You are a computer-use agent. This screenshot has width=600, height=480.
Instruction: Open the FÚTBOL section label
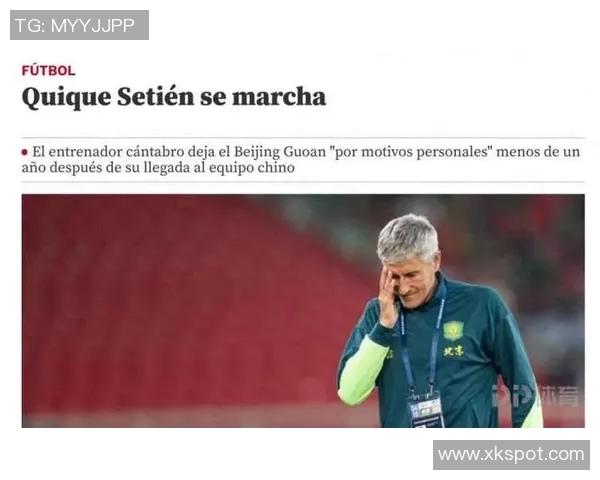pyautogui.click(x=49, y=70)
